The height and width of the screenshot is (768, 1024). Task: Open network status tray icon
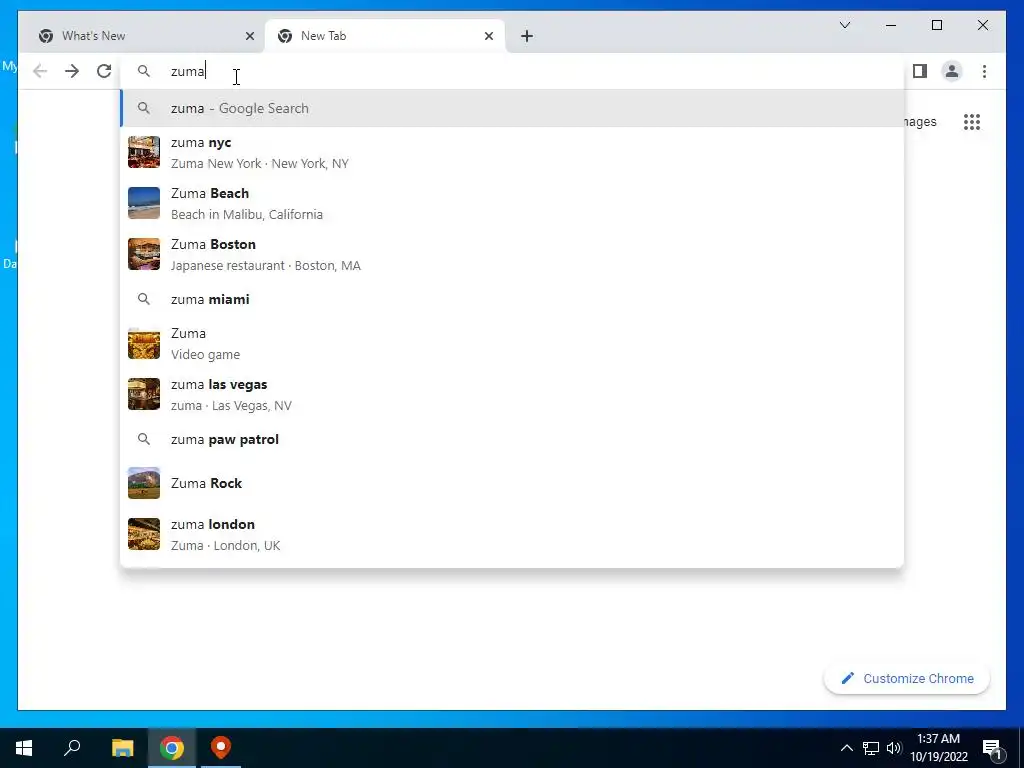pos(871,748)
